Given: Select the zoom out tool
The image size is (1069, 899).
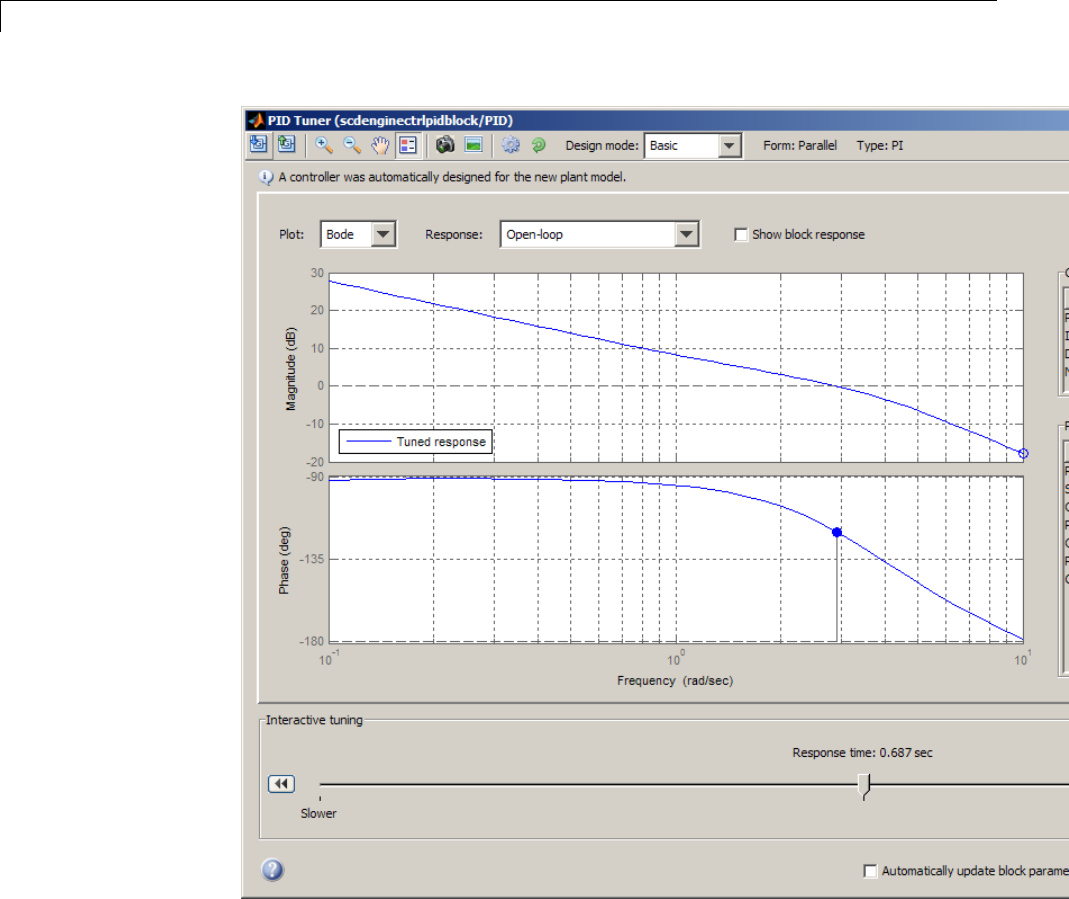Looking at the screenshot, I should point(352,145).
